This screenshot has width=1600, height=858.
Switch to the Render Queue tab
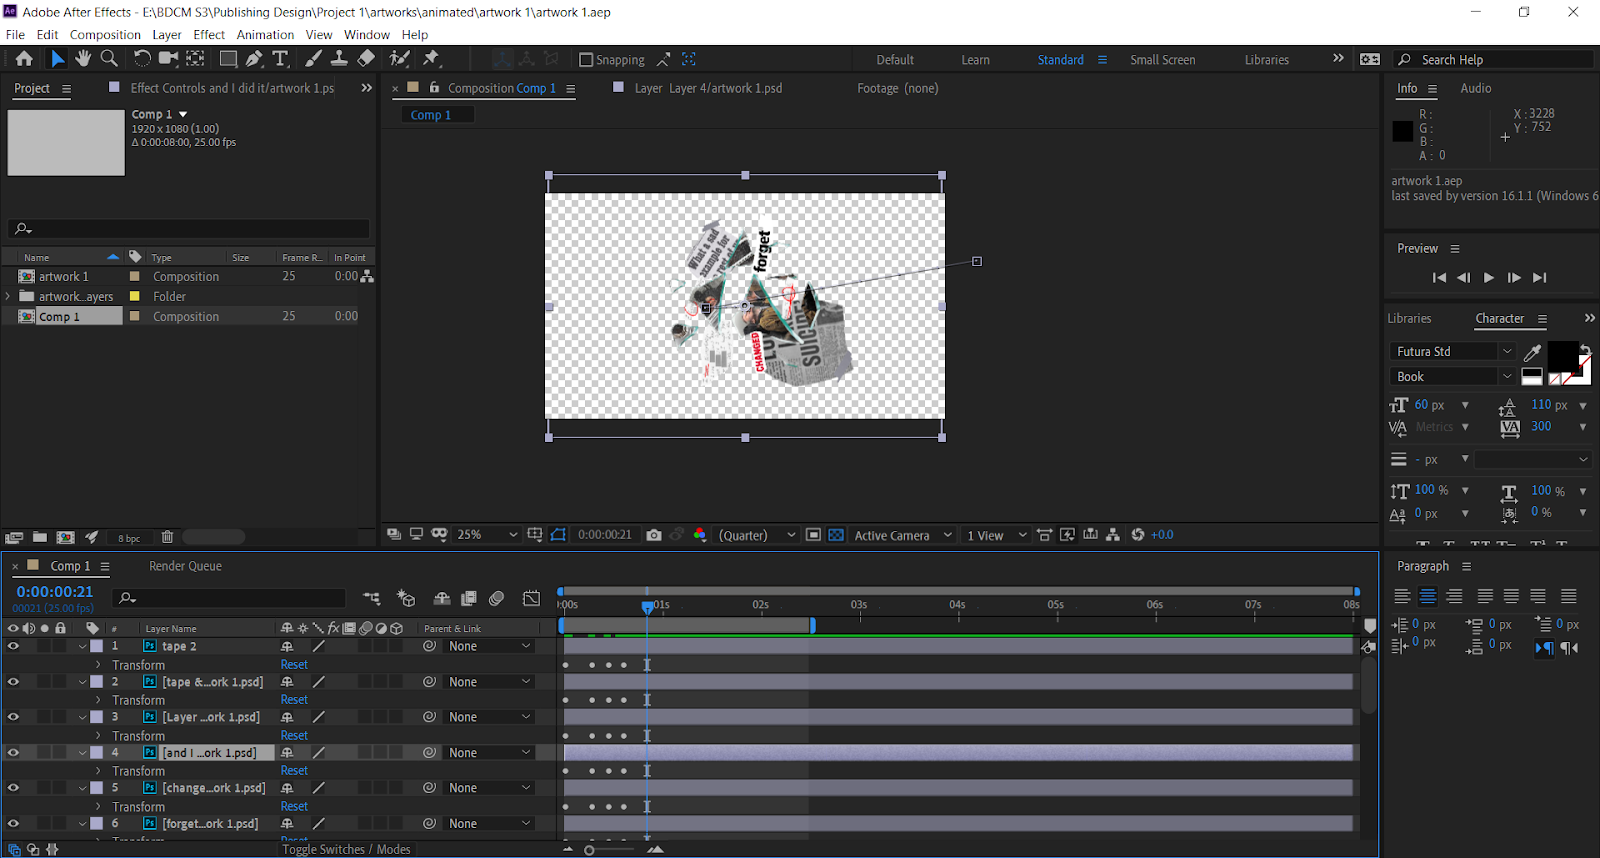coord(185,566)
